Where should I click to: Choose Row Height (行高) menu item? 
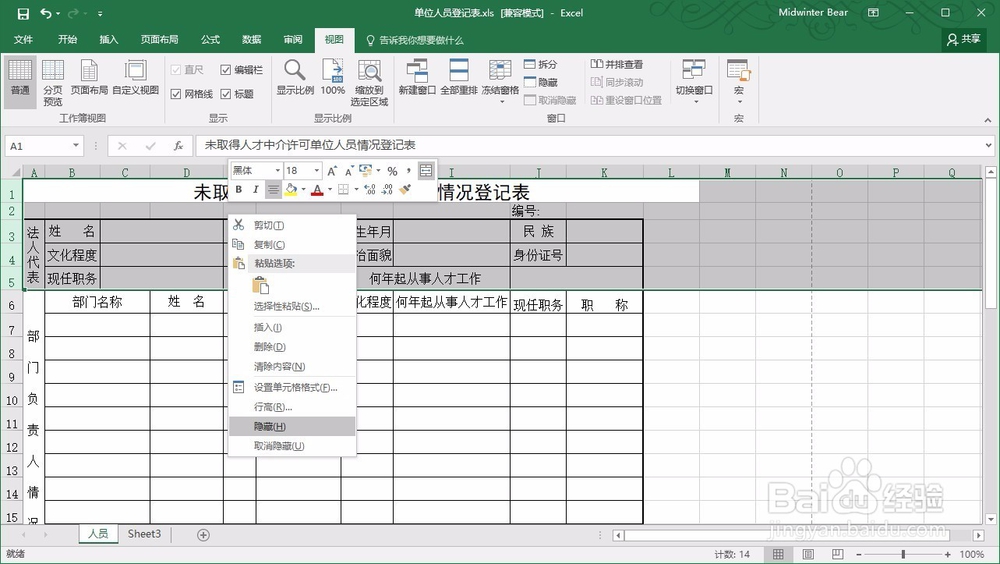(292, 406)
